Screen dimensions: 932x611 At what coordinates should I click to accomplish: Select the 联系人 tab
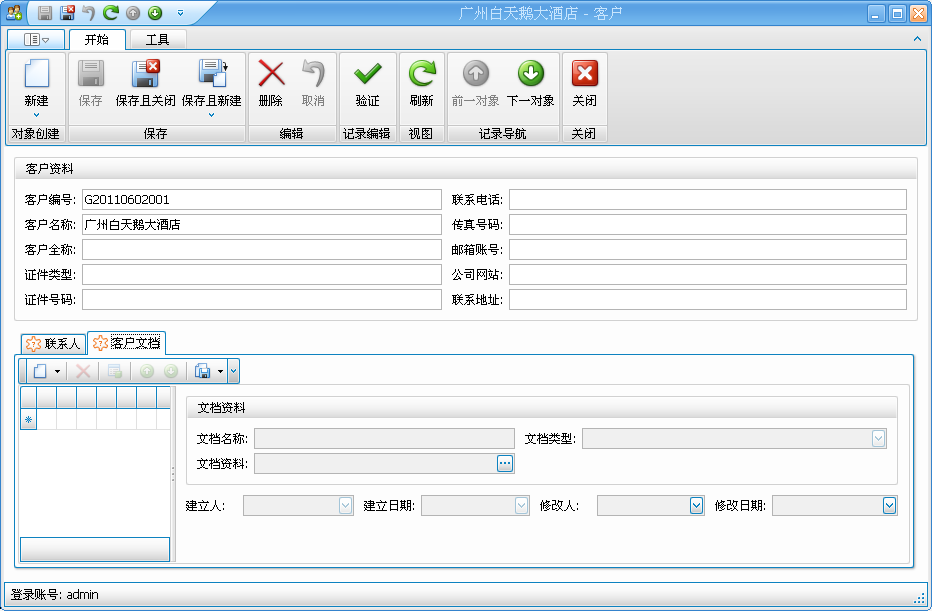coord(53,344)
